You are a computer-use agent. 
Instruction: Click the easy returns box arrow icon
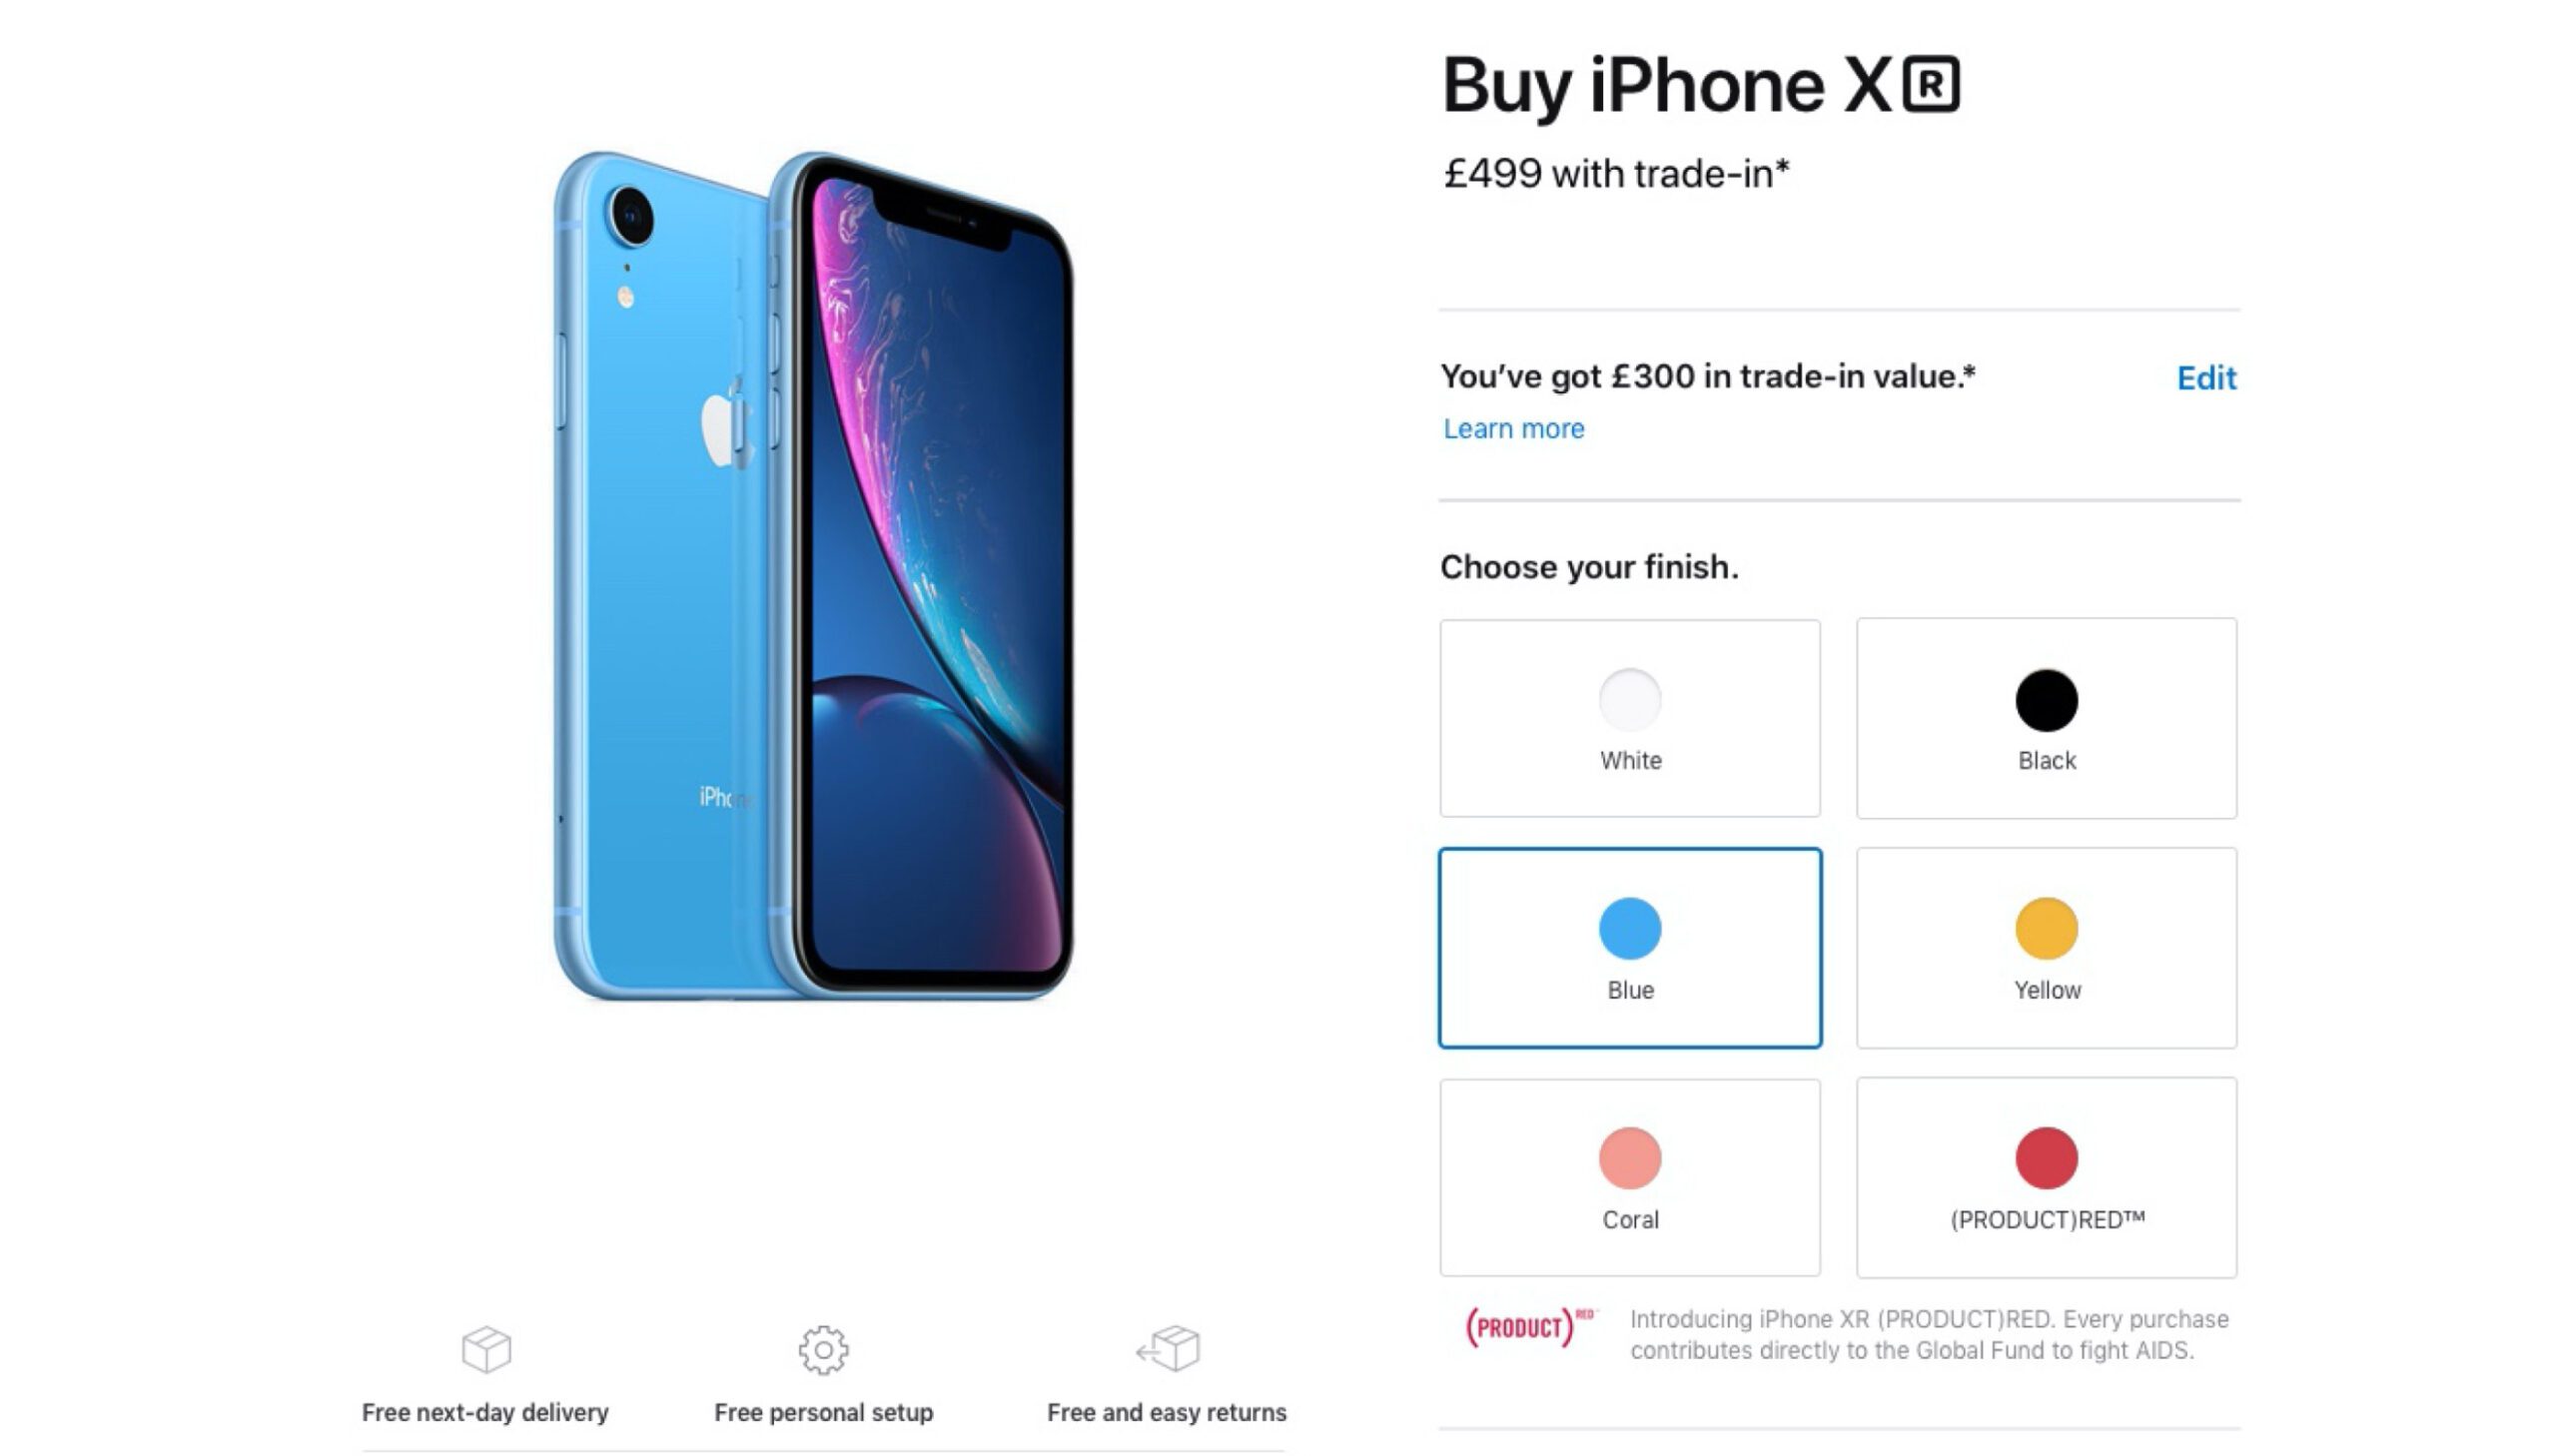coord(1167,1349)
